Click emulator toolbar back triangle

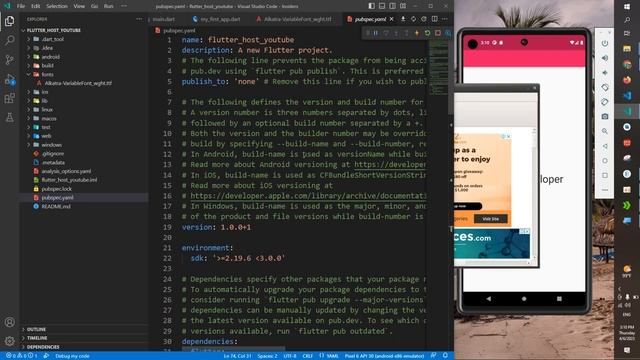pyautogui.click(x=604, y=146)
